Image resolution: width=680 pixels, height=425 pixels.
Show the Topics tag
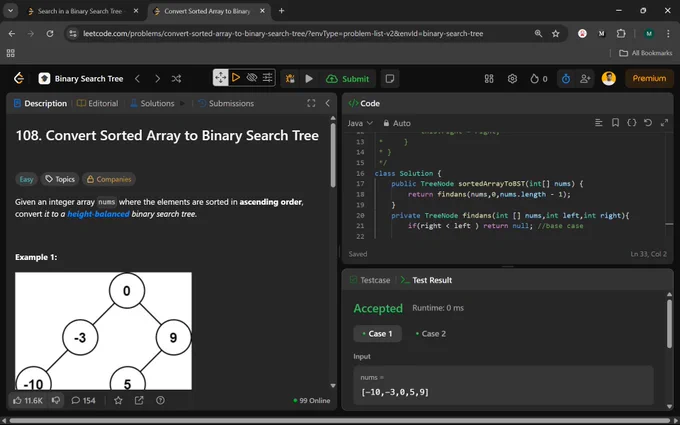(60, 179)
